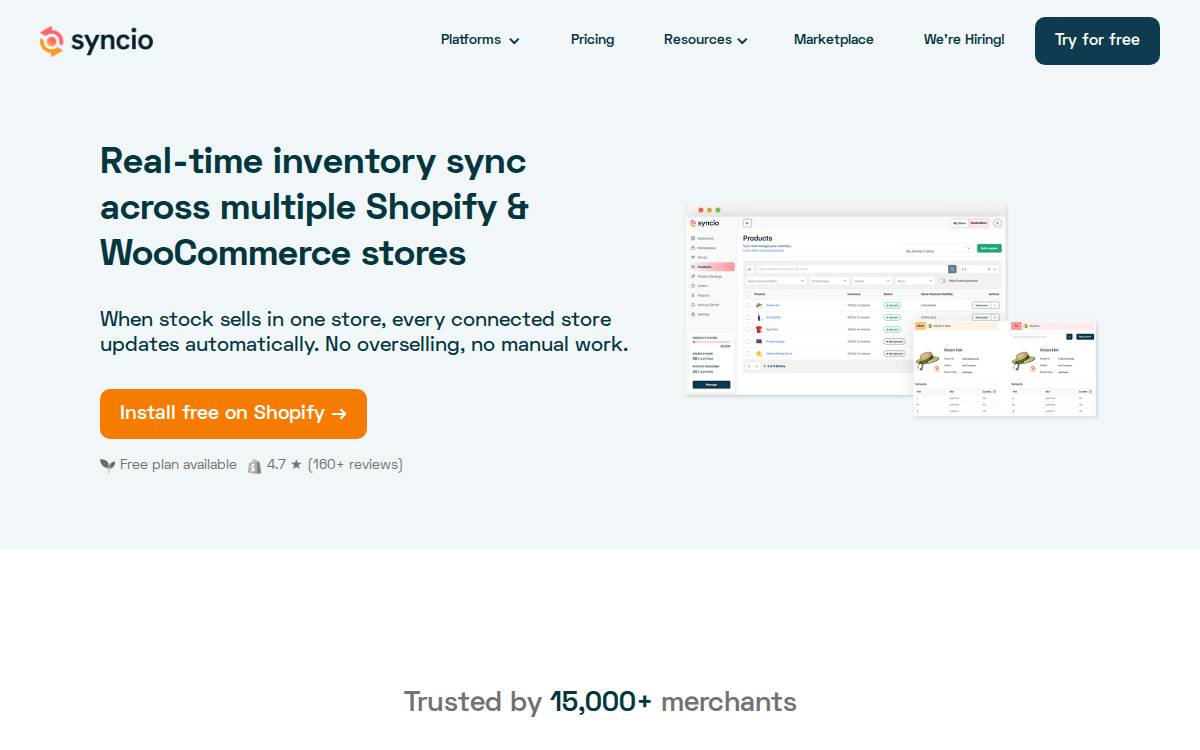Open the Syncio Products dashboard preview image
The image size is (1200, 750).
[x=891, y=311]
